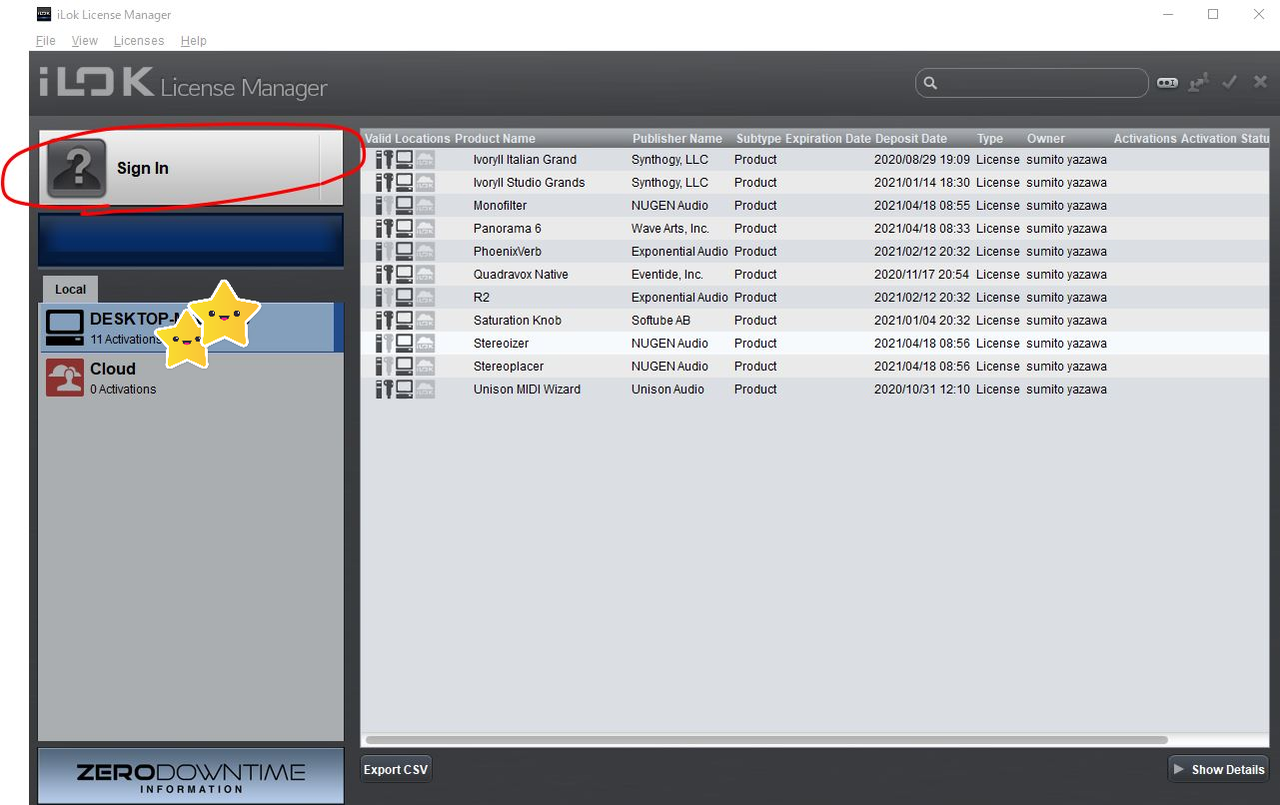Click the computer location icon for Panorama 6
Screen dimensions: 1280x805
(x=405, y=228)
